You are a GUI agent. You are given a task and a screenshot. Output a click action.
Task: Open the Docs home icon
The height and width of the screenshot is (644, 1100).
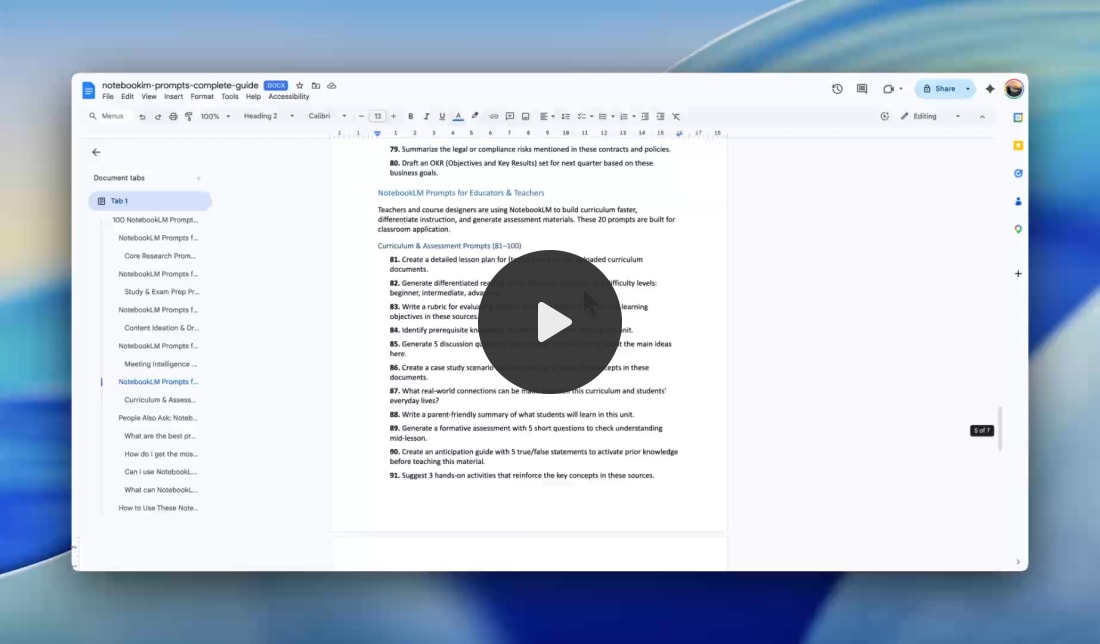pyautogui.click(x=88, y=90)
